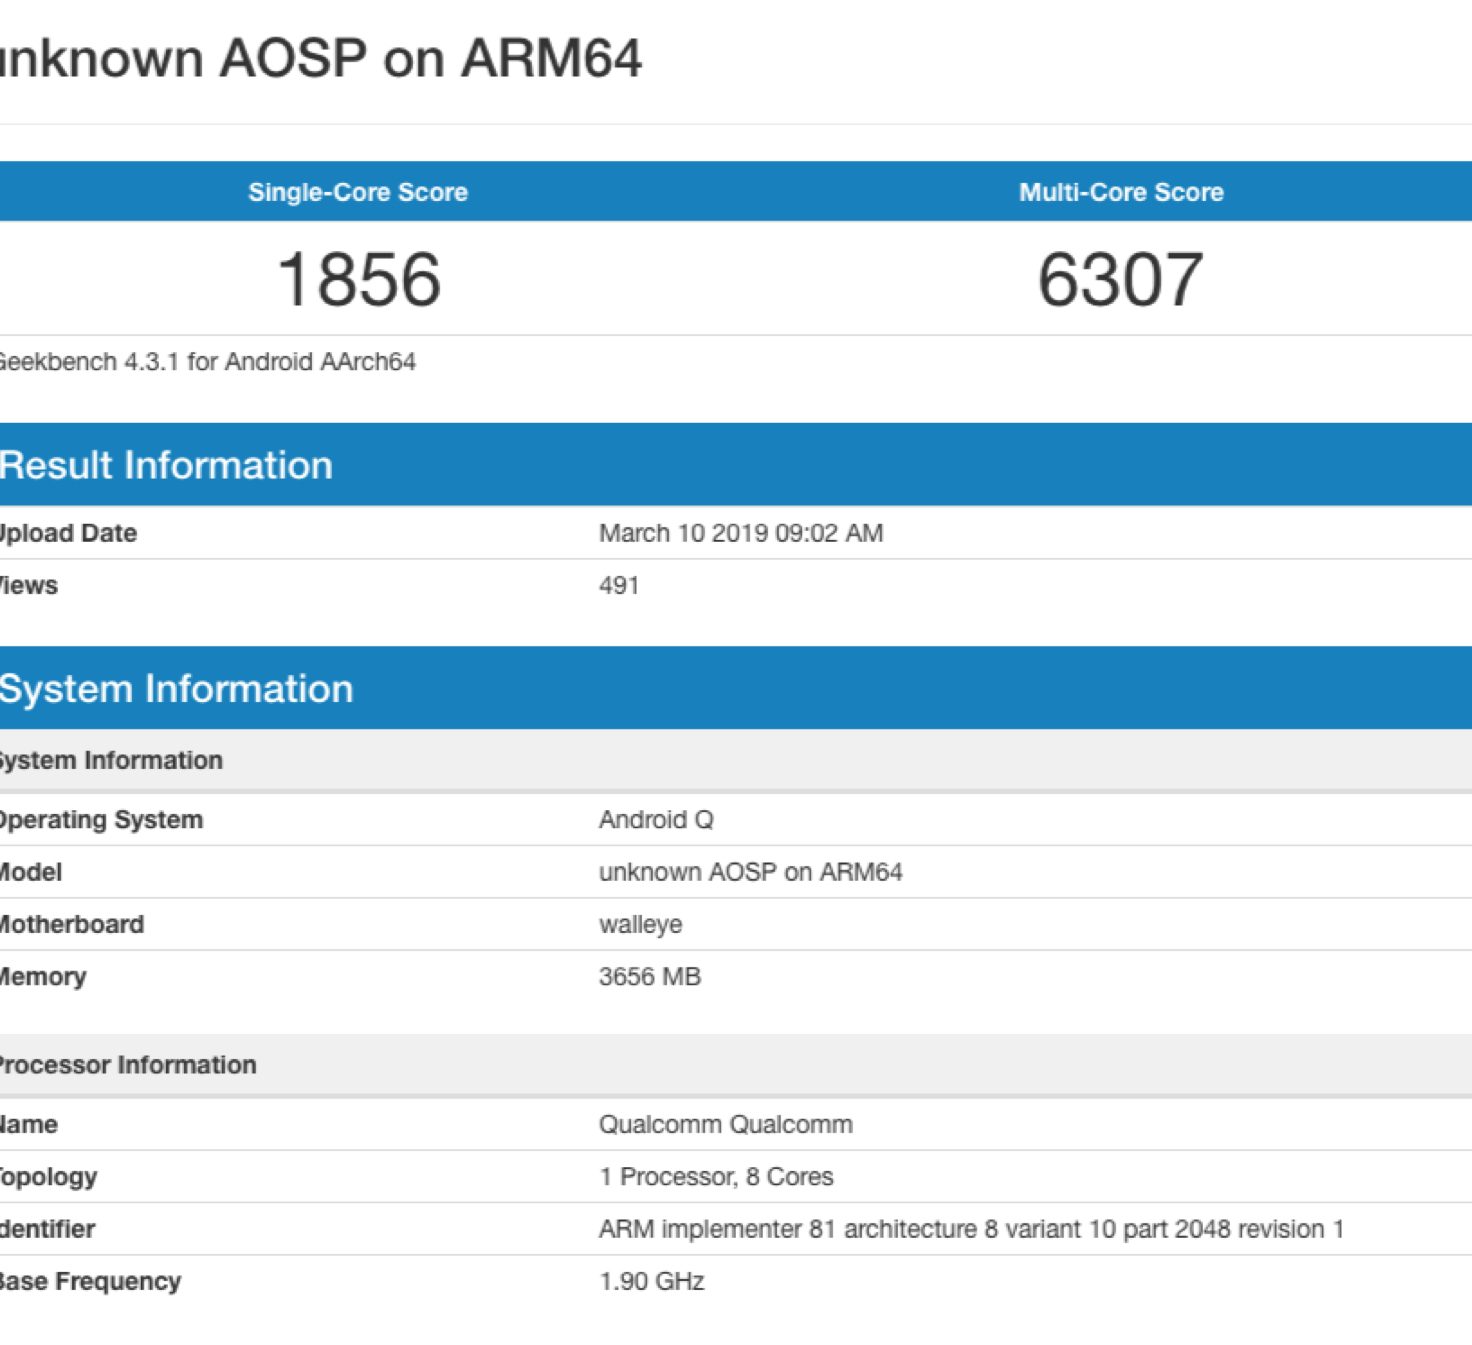This screenshot has height=1345, width=1472.
Task: Click the Single-Core Score column header
Action: click(358, 192)
